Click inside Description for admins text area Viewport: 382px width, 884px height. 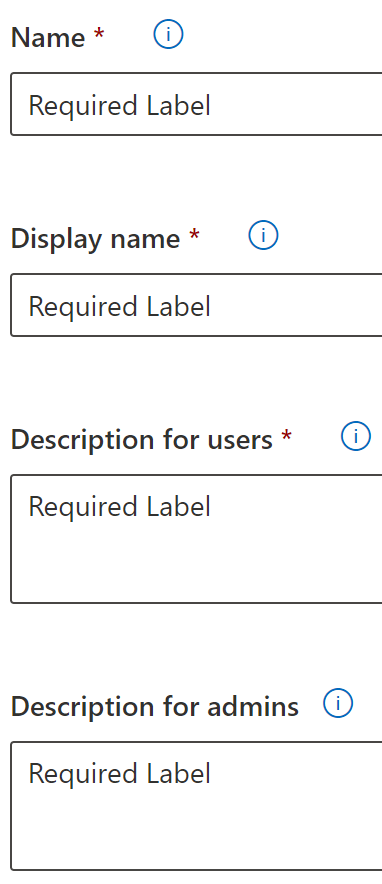pos(196,806)
